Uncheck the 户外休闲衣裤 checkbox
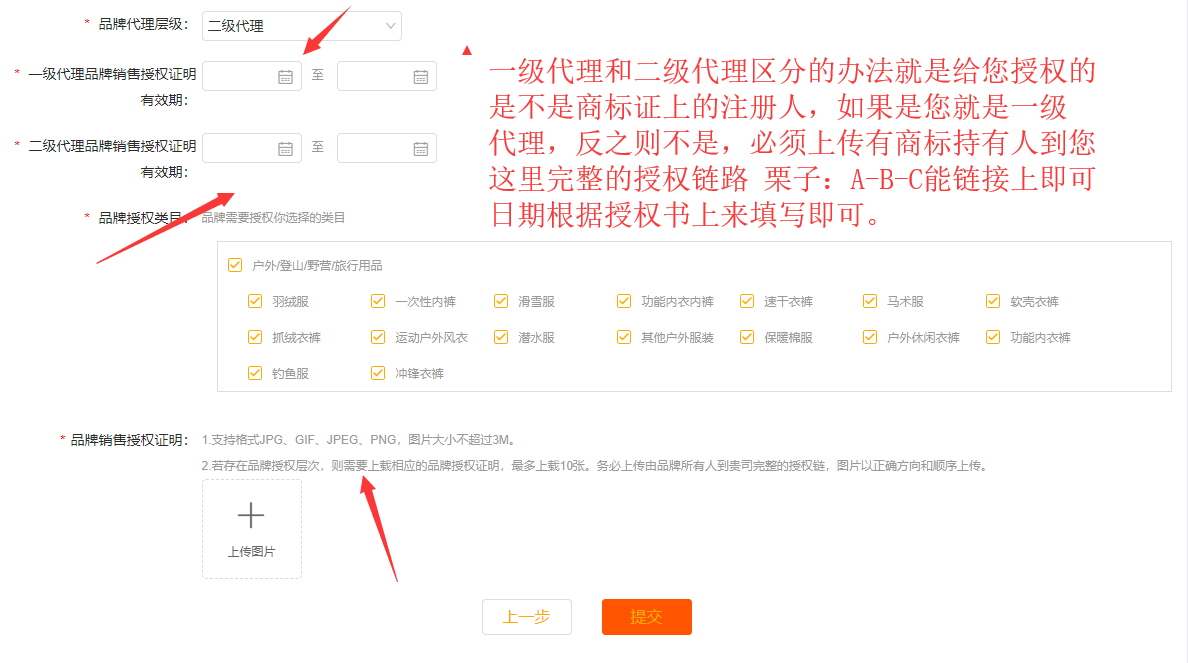The height and width of the screenshot is (663, 1188). tap(870, 337)
